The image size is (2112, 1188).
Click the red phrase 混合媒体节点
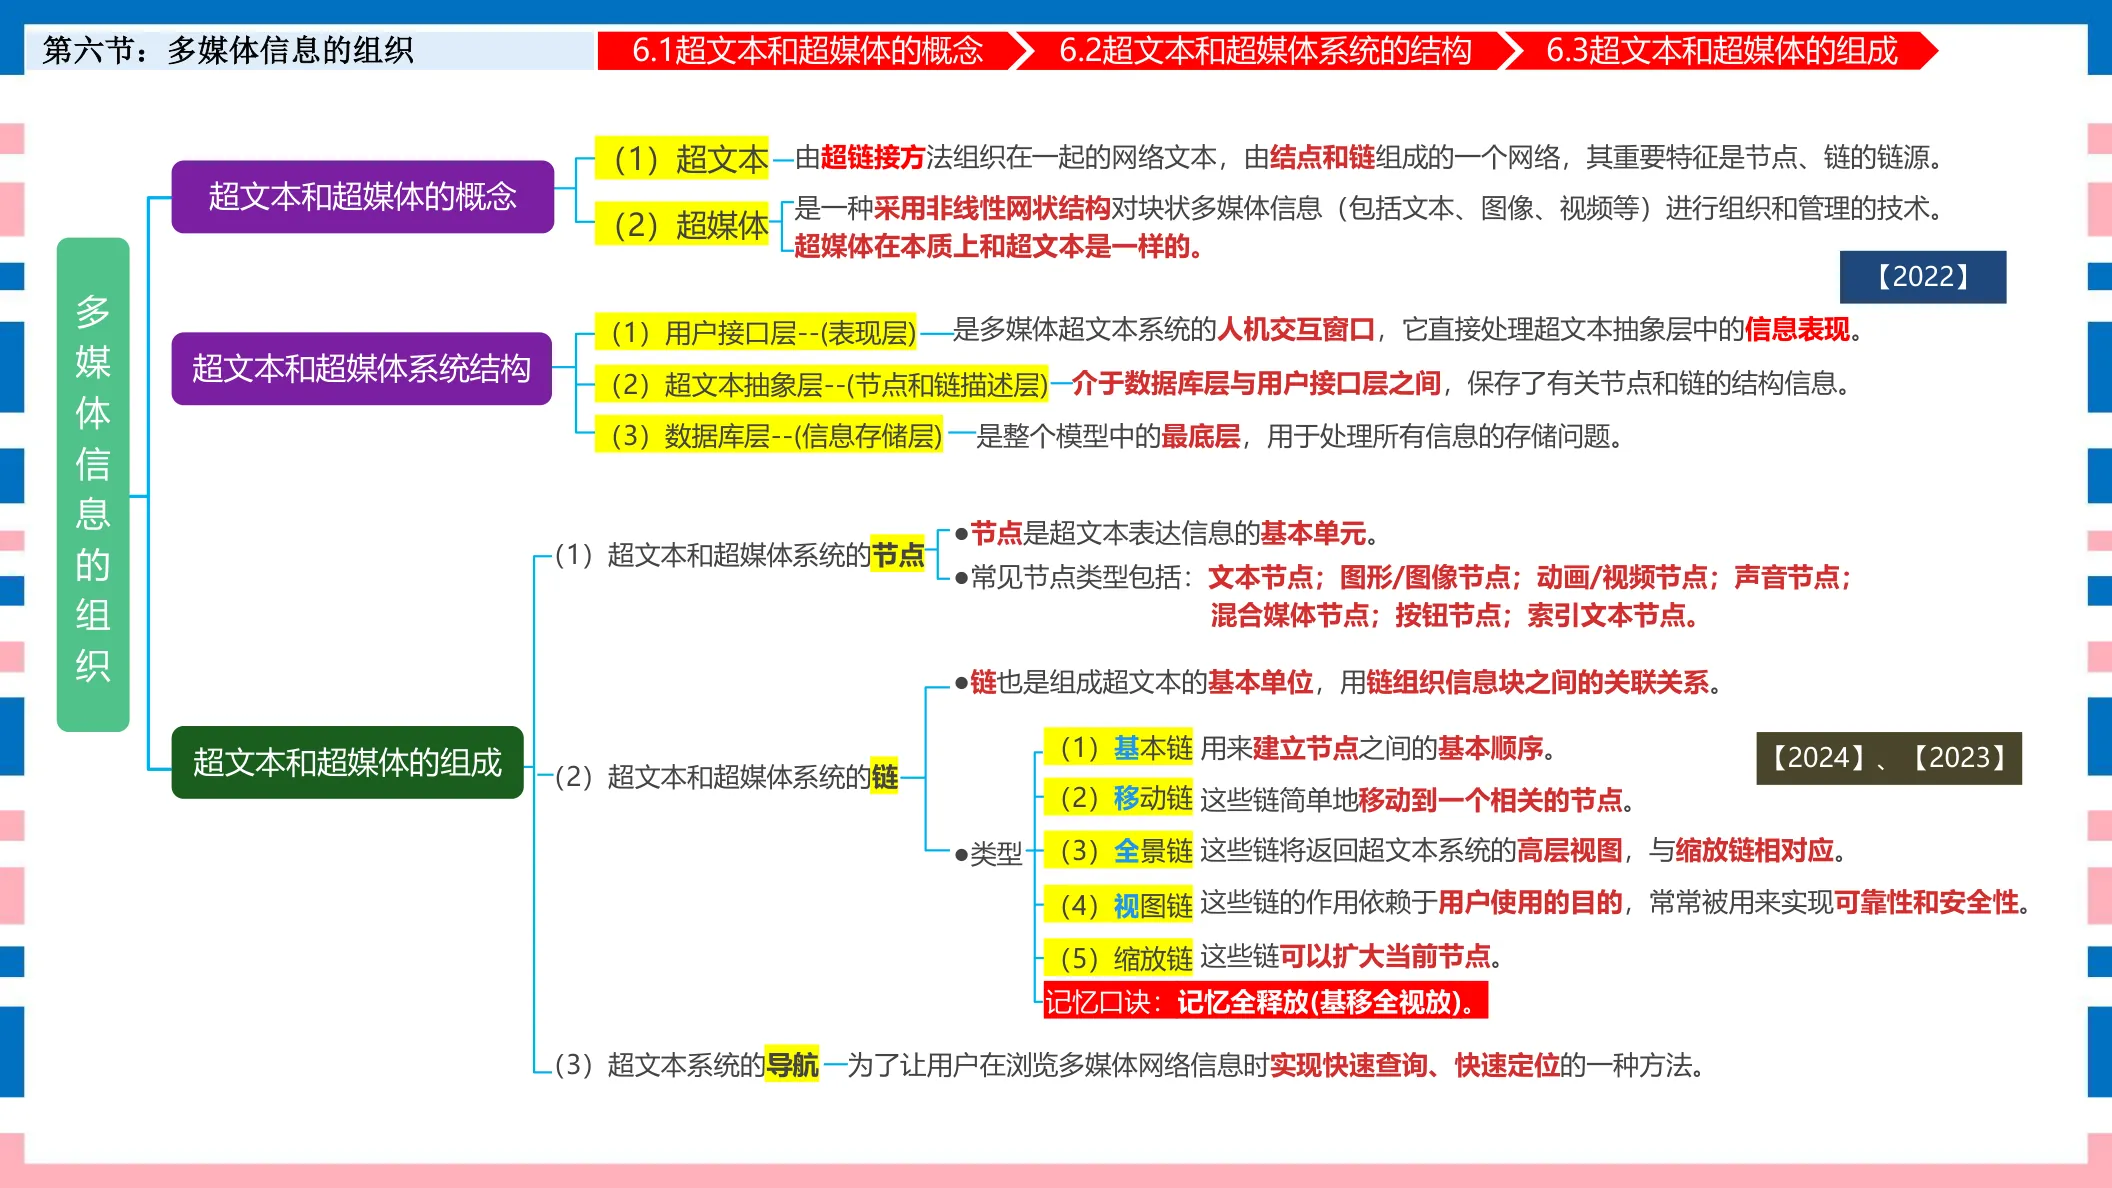tap(1290, 616)
